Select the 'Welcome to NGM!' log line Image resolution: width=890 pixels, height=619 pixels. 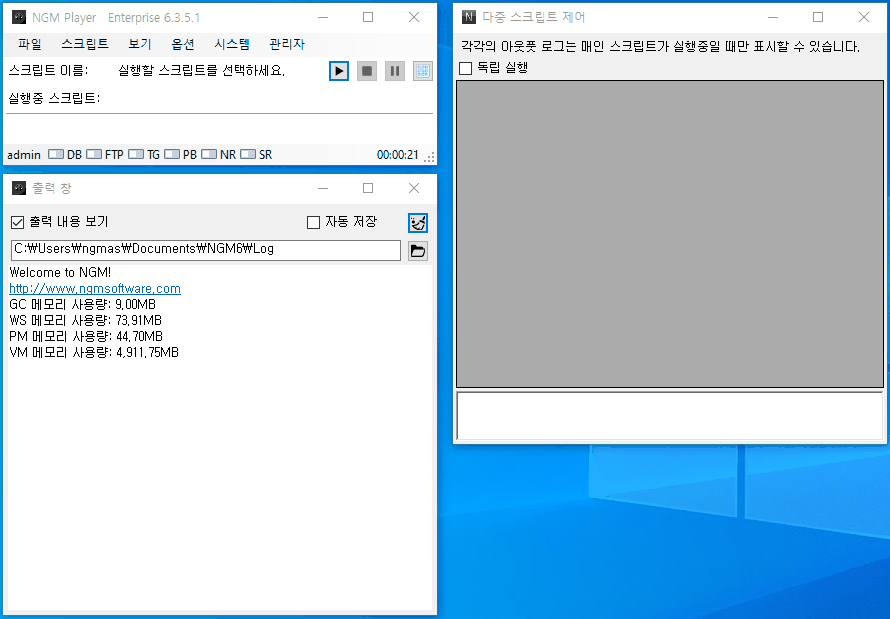click(x=60, y=272)
